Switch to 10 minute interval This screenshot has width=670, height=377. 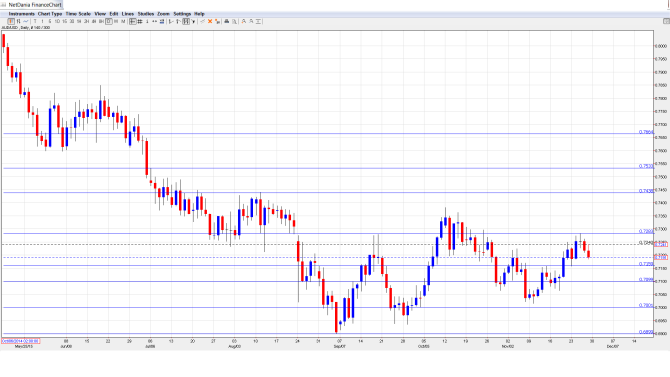(57, 21)
